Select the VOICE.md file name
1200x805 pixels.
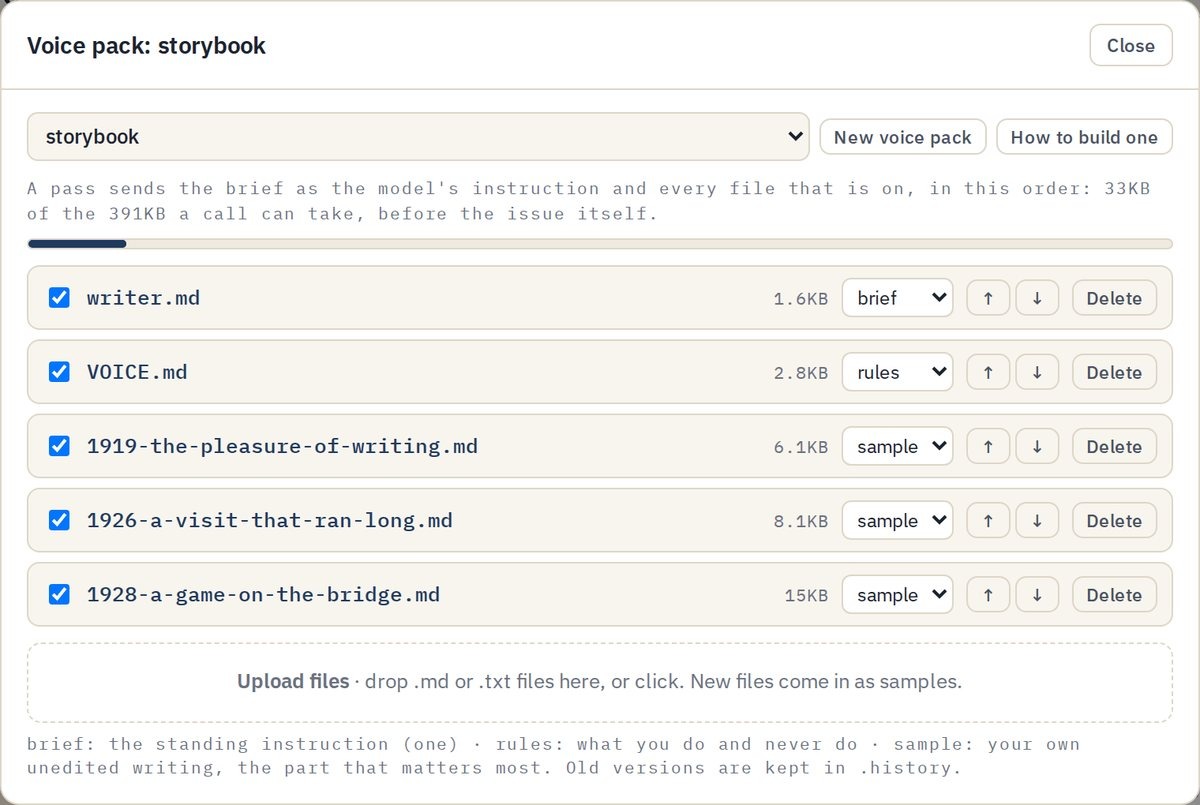(137, 371)
